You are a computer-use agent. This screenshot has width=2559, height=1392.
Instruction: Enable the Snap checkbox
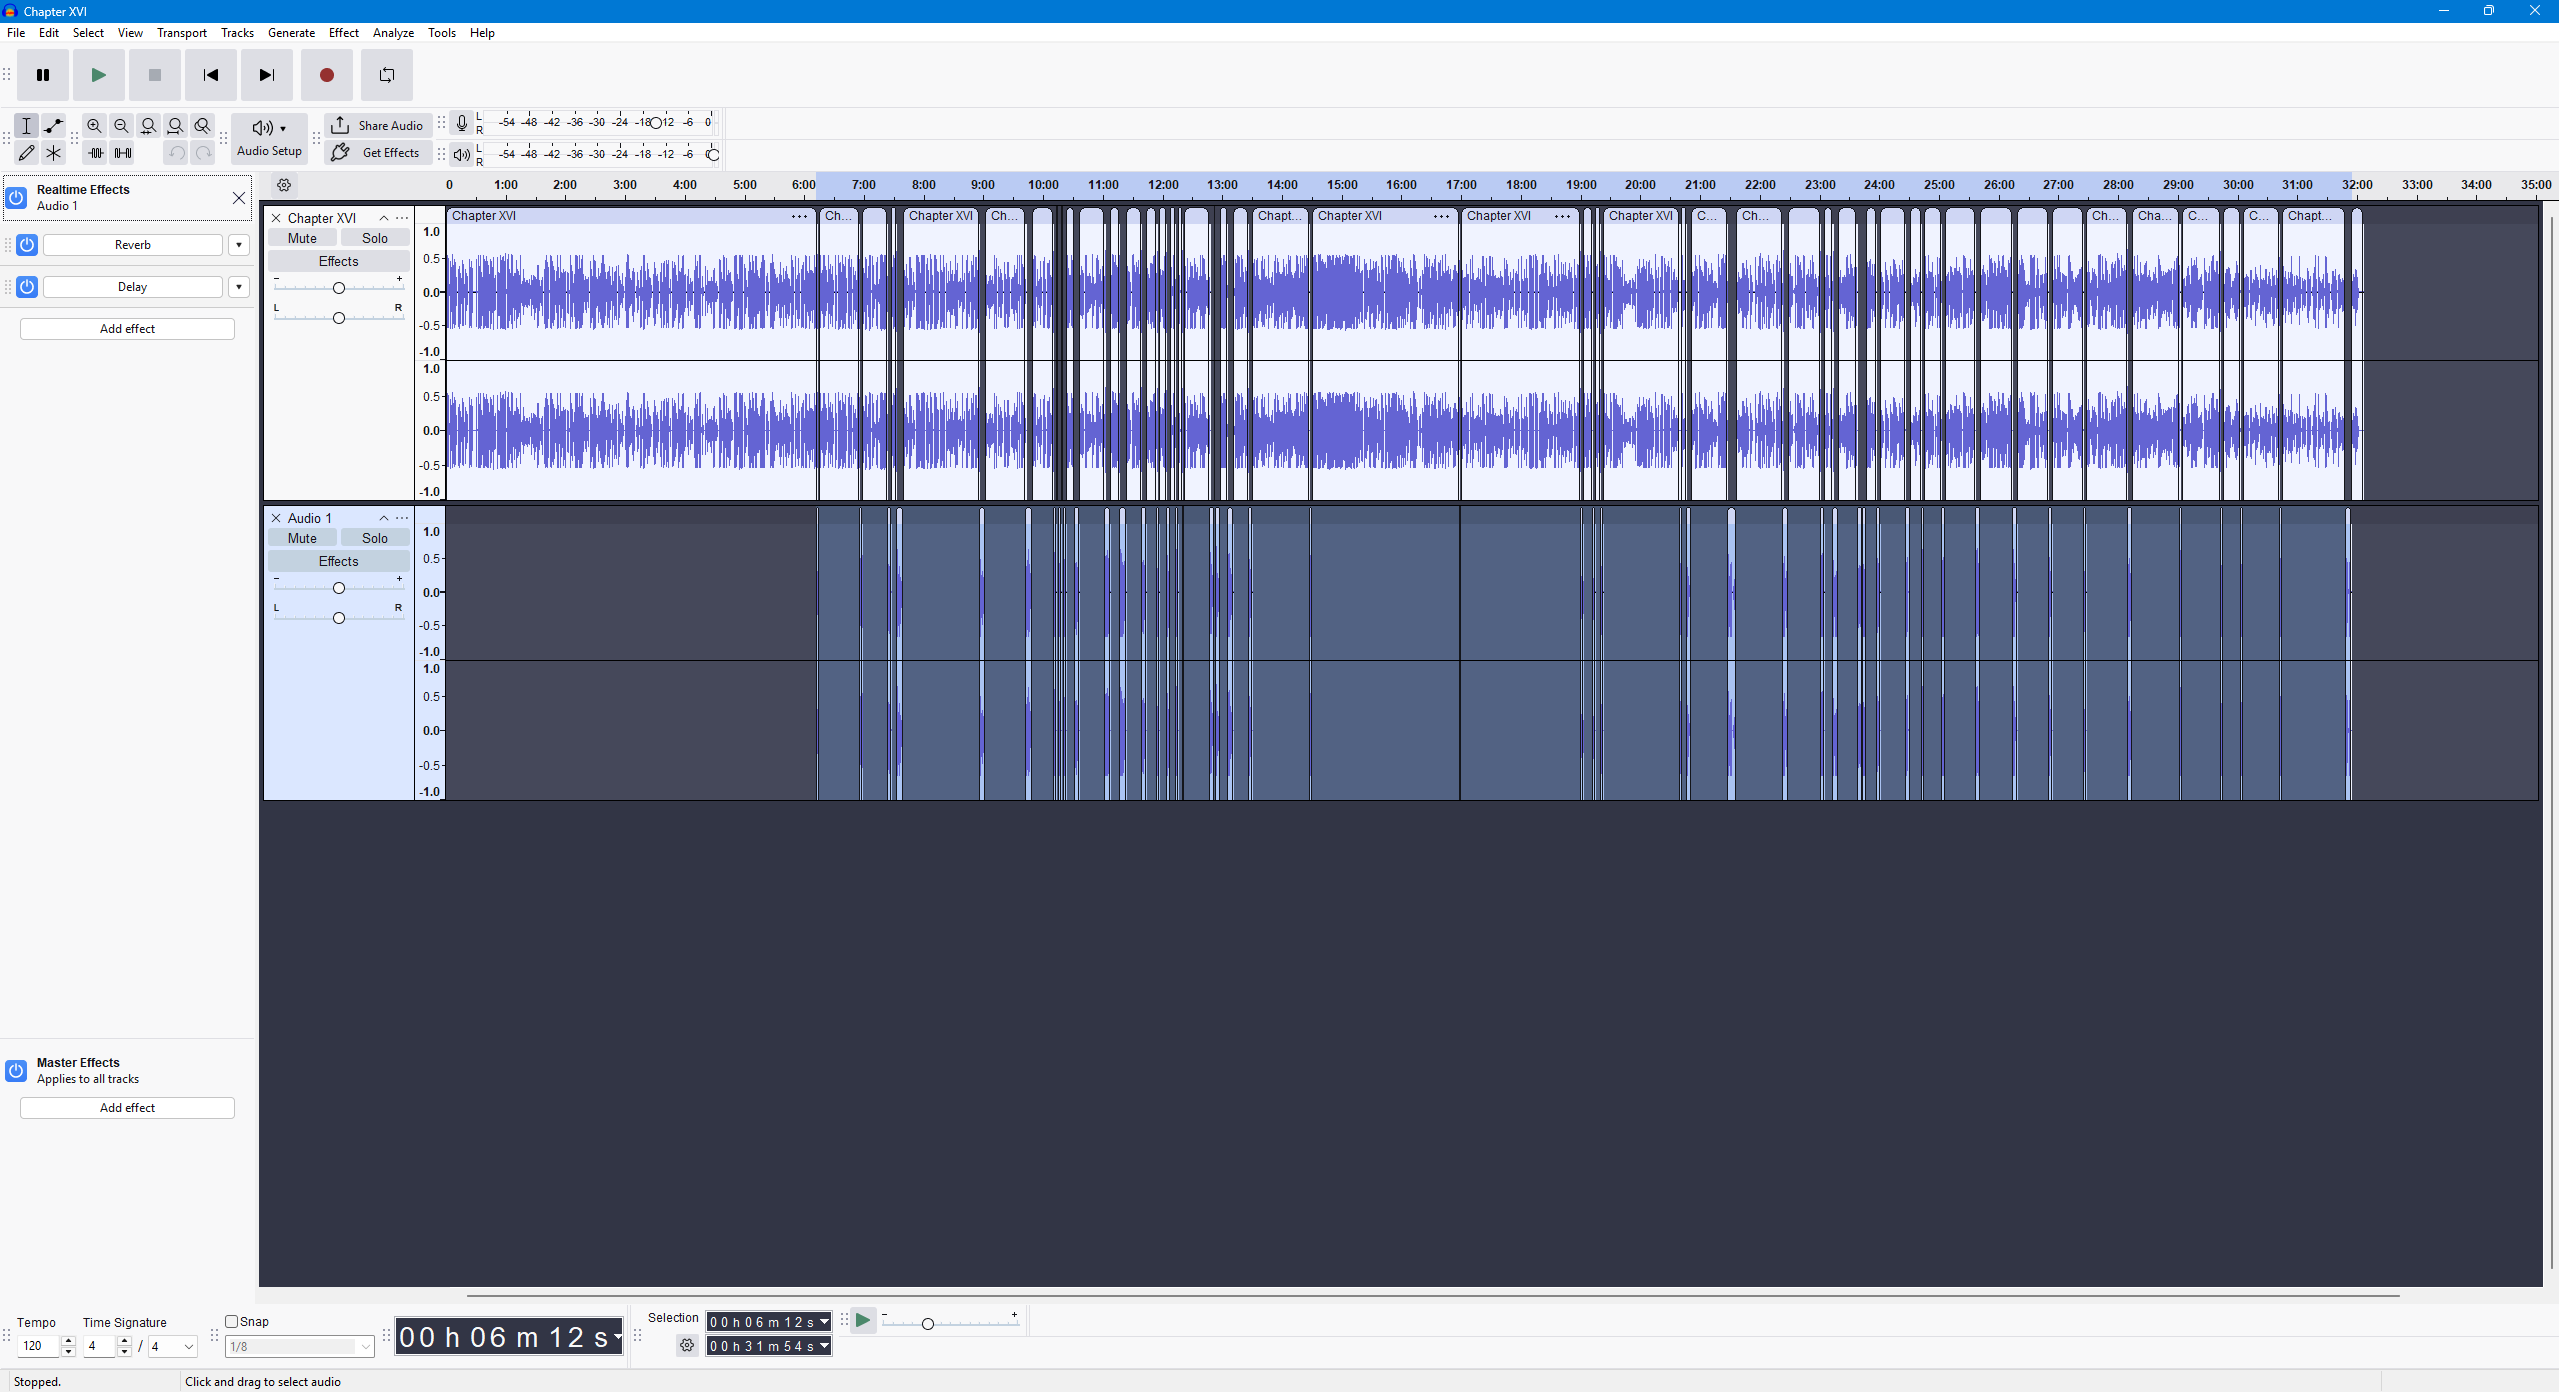coord(232,1321)
